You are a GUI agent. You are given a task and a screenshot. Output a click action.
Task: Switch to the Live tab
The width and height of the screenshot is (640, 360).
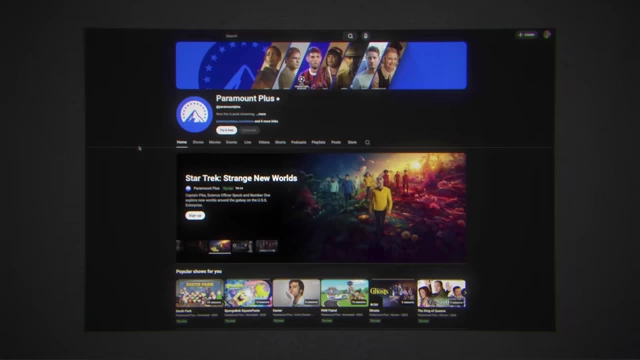point(248,142)
